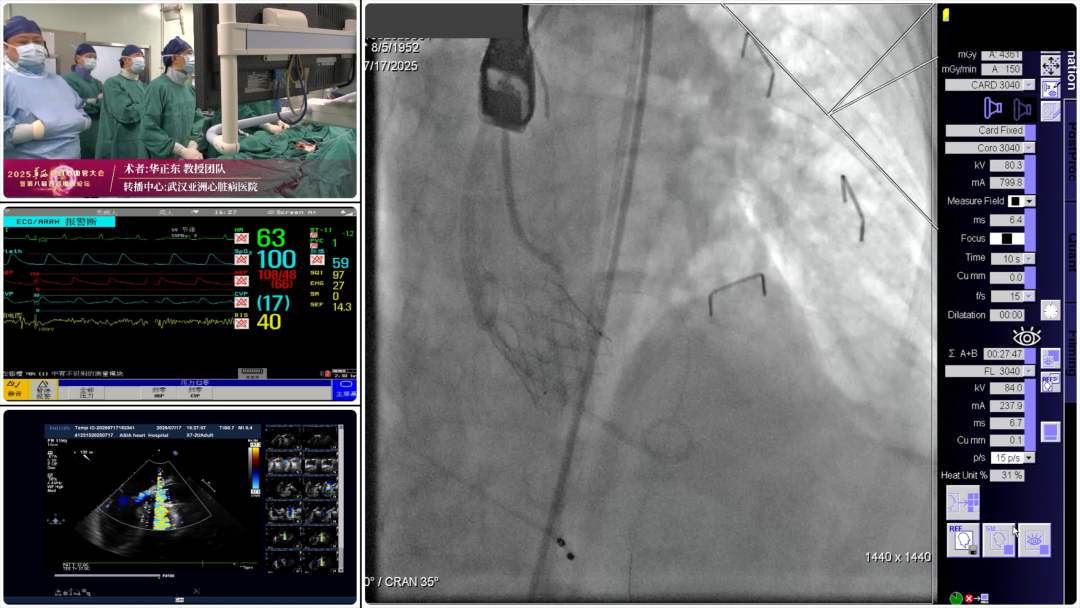Click the CRAN 35° angulation label
The height and width of the screenshot is (608, 1080).
tap(410, 582)
